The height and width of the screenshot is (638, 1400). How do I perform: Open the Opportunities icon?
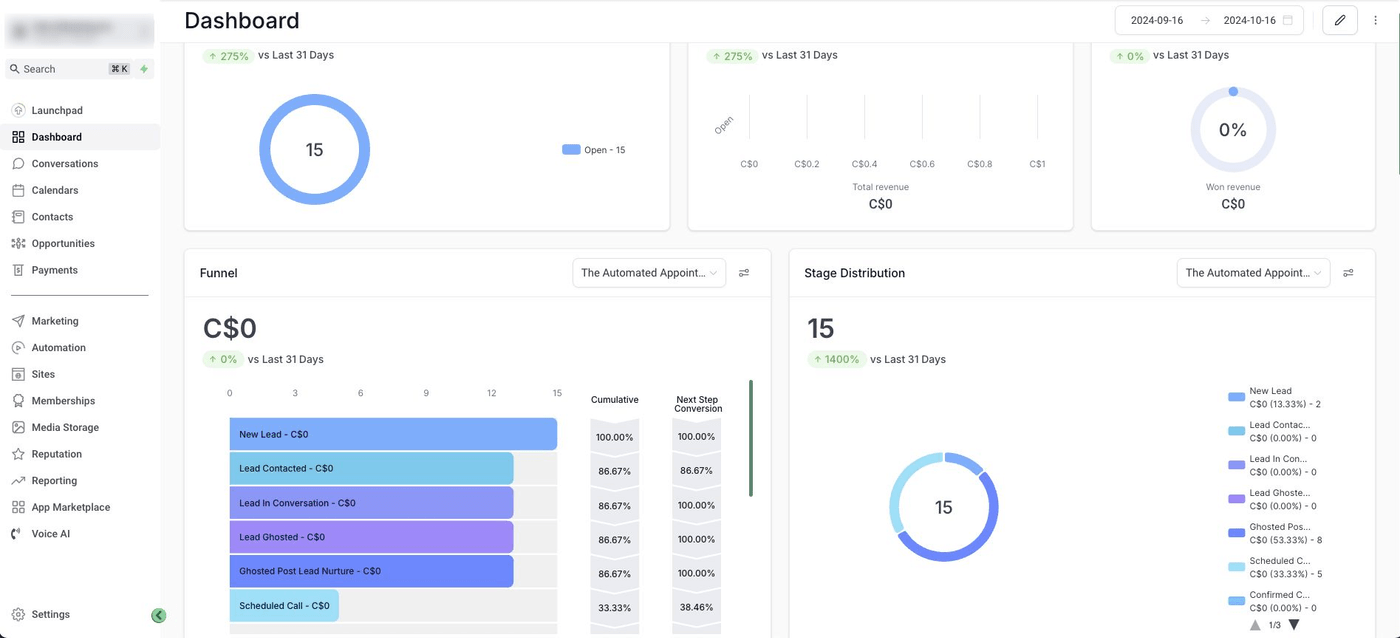[x=18, y=243]
